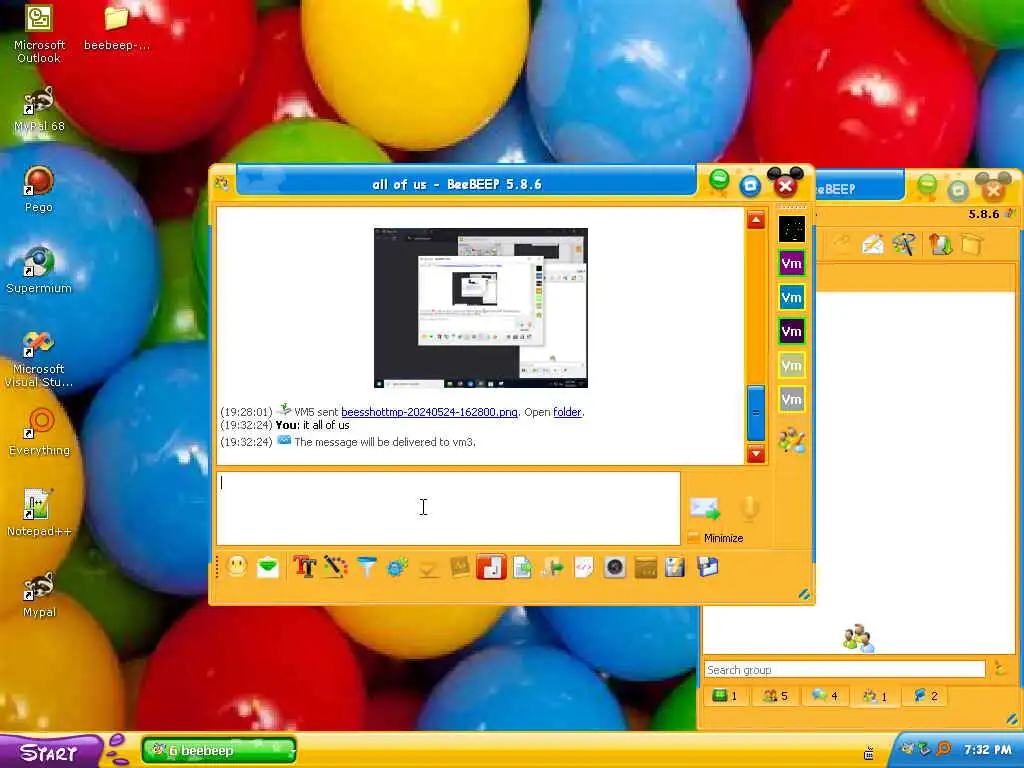1024x768 pixels.
Task: Switch to the blue tab labeled 2
Action: click(926, 696)
